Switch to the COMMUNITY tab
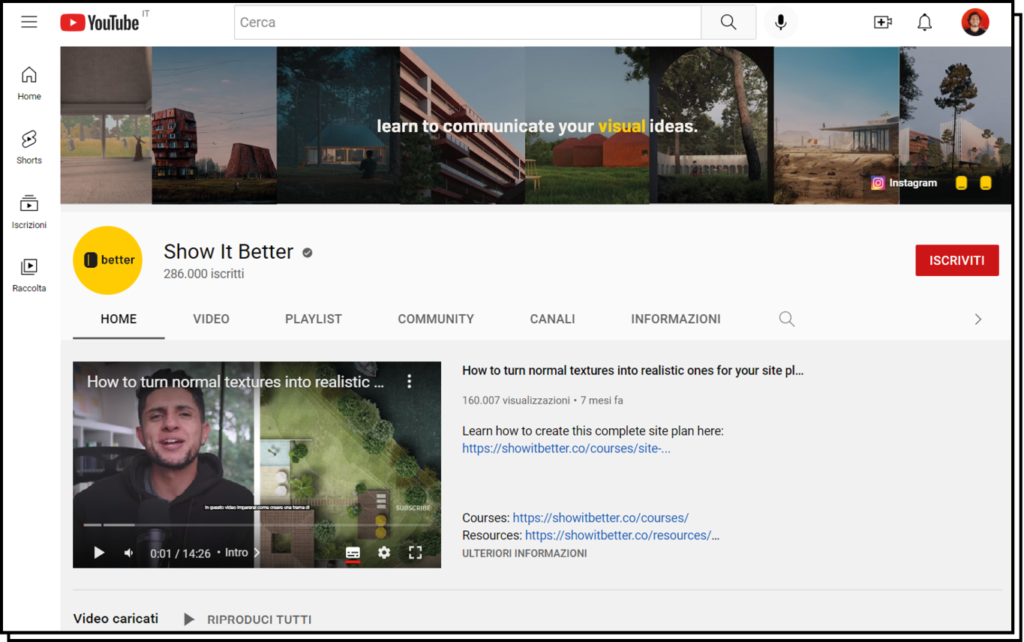 (435, 319)
